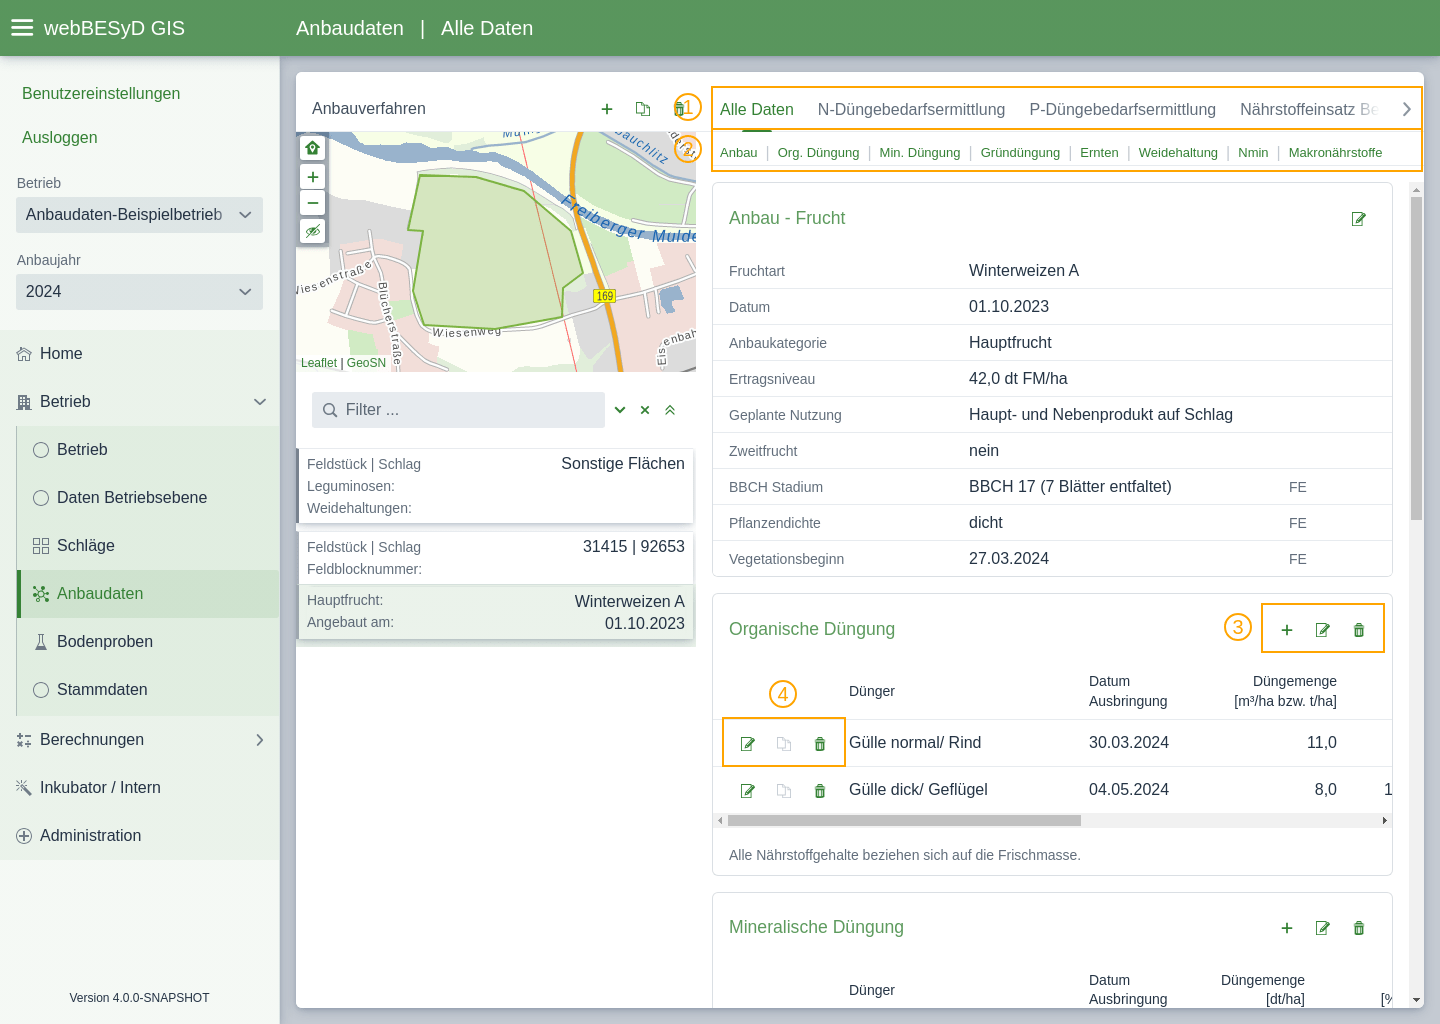Image resolution: width=1440 pixels, height=1024 pixels.
Task: Jump to Weidehaltung section link
Action: (1178, 153)
